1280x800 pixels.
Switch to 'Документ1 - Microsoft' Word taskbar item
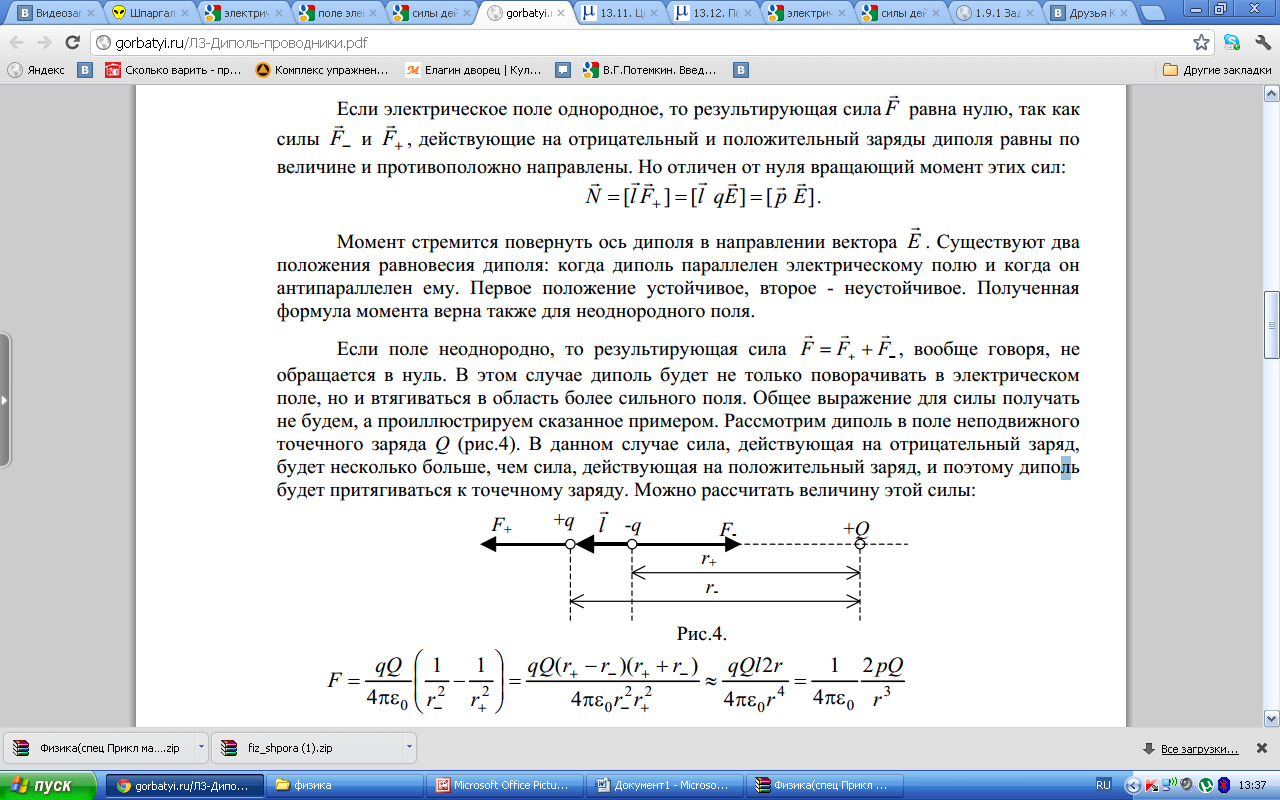pos(665,785)
